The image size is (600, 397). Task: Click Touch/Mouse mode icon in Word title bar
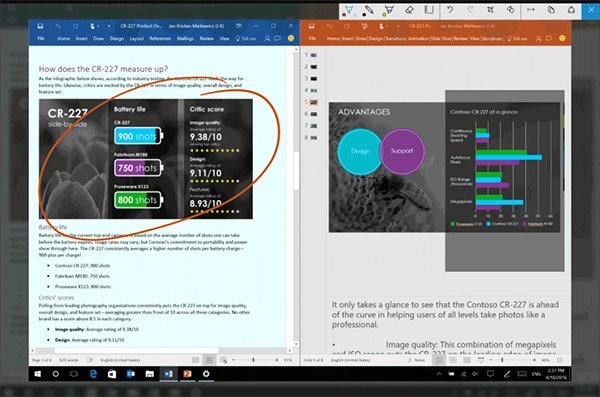92,26
